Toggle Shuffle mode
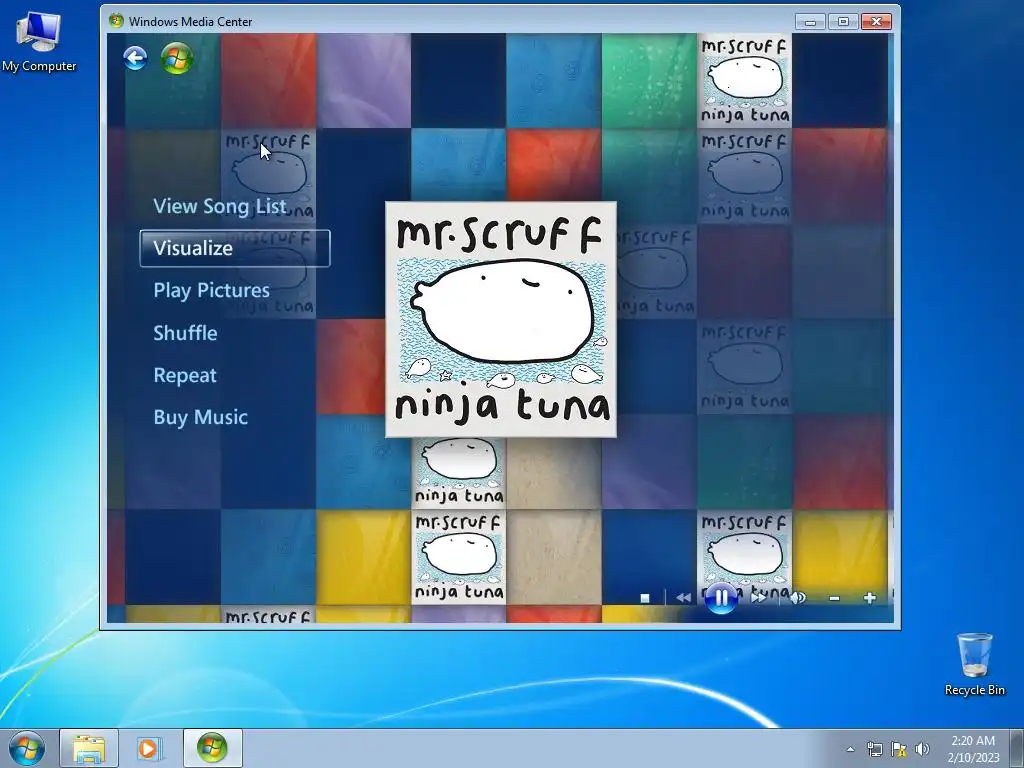 pyautogui.click(x=185, y=333)
